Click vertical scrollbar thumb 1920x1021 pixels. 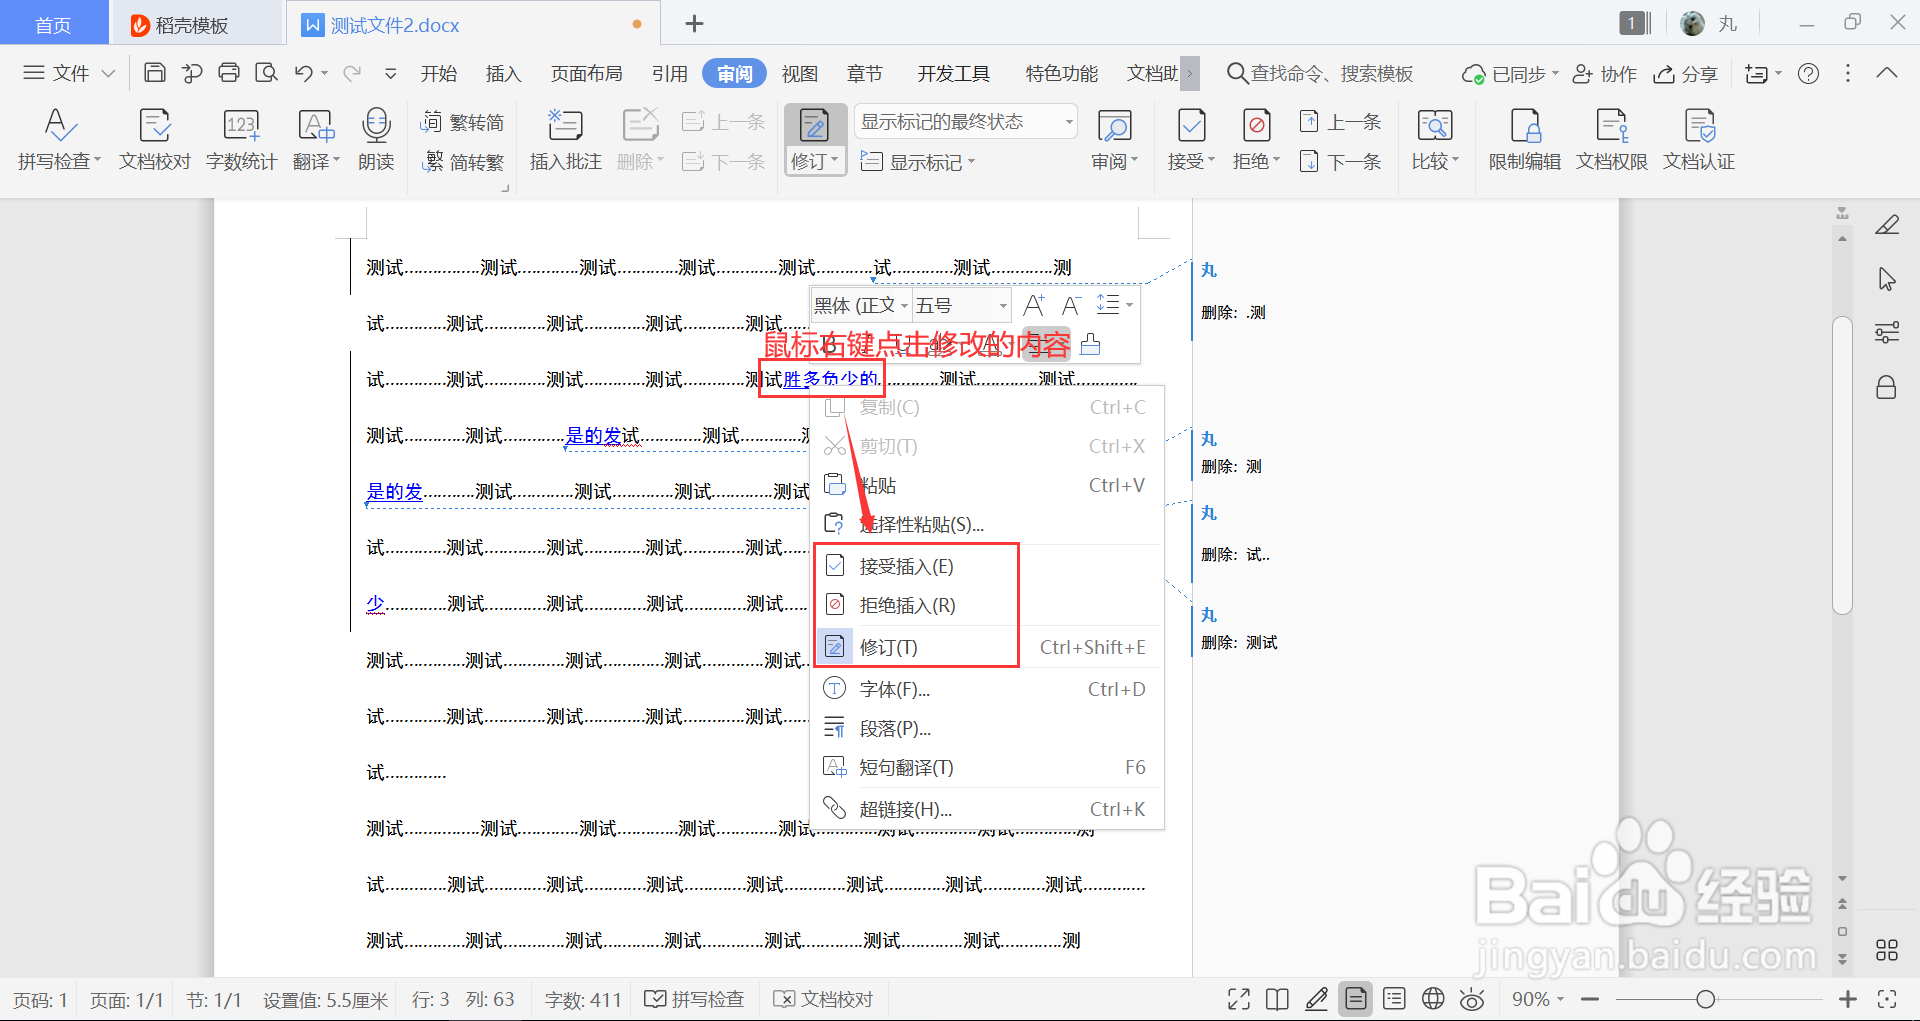pos(1842,465)
